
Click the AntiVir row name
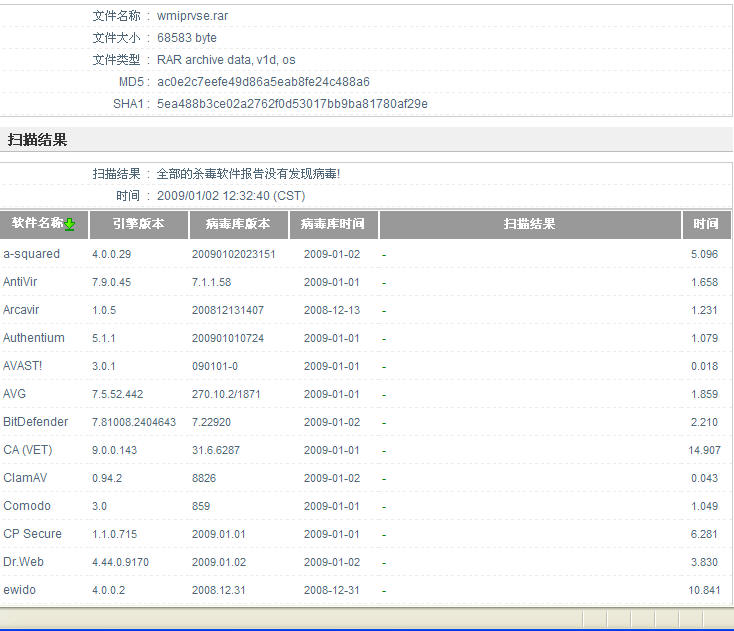coord(20,282)
